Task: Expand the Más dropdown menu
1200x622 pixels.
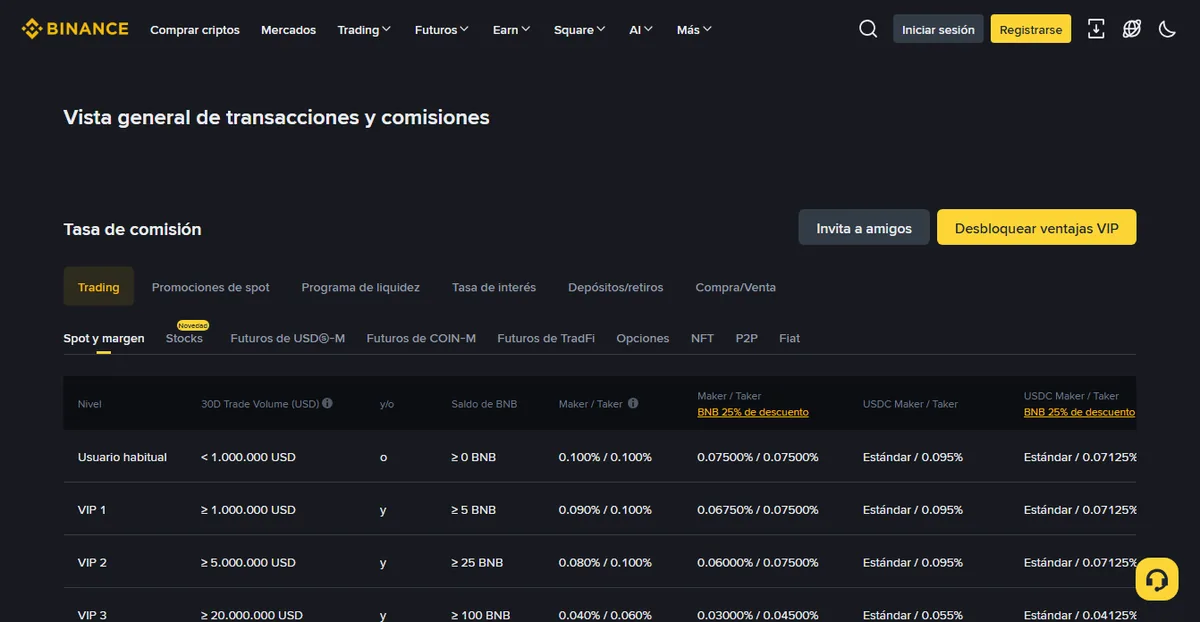Action: [694, 30]
